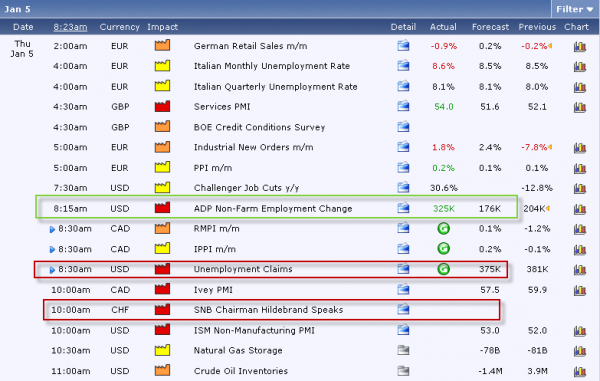Open detail folder for RMPI m/m
Screen dimensions: 600x381
[x=403, y=228]
